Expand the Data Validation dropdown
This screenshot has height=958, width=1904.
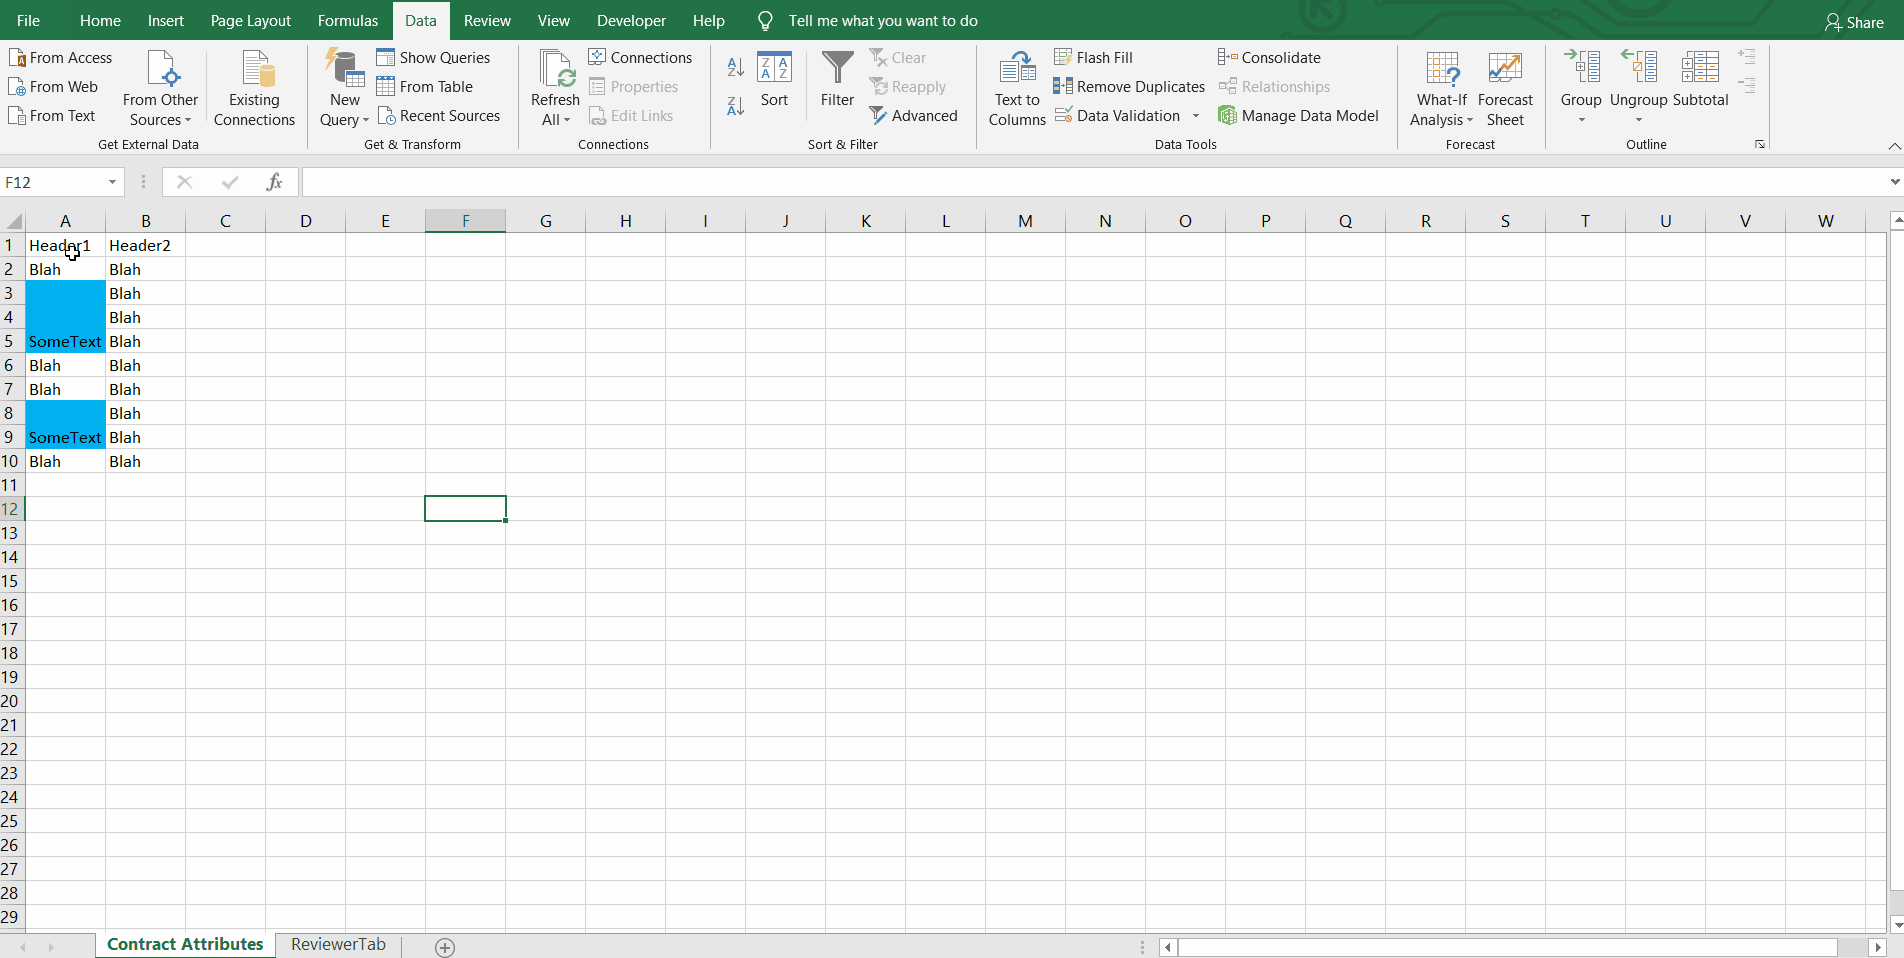1197,115
